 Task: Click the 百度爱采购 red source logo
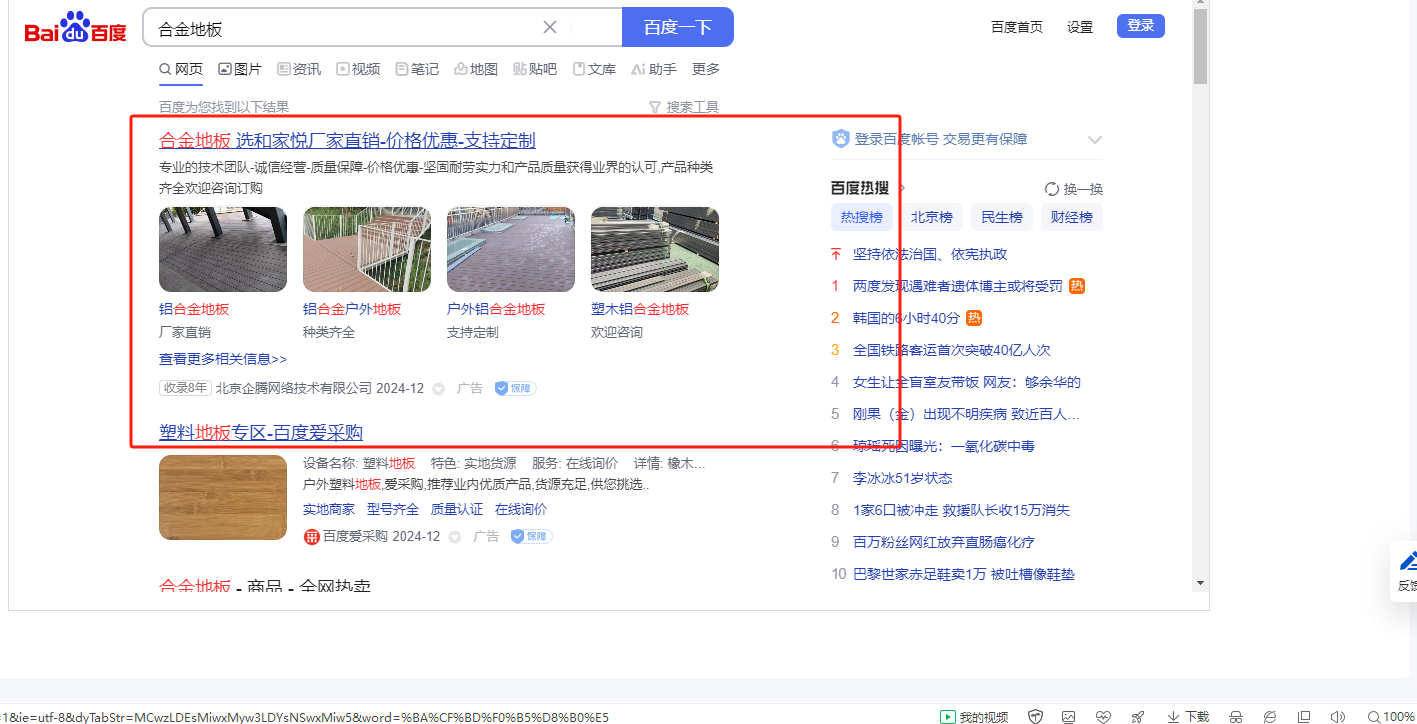tap(312, 537)
